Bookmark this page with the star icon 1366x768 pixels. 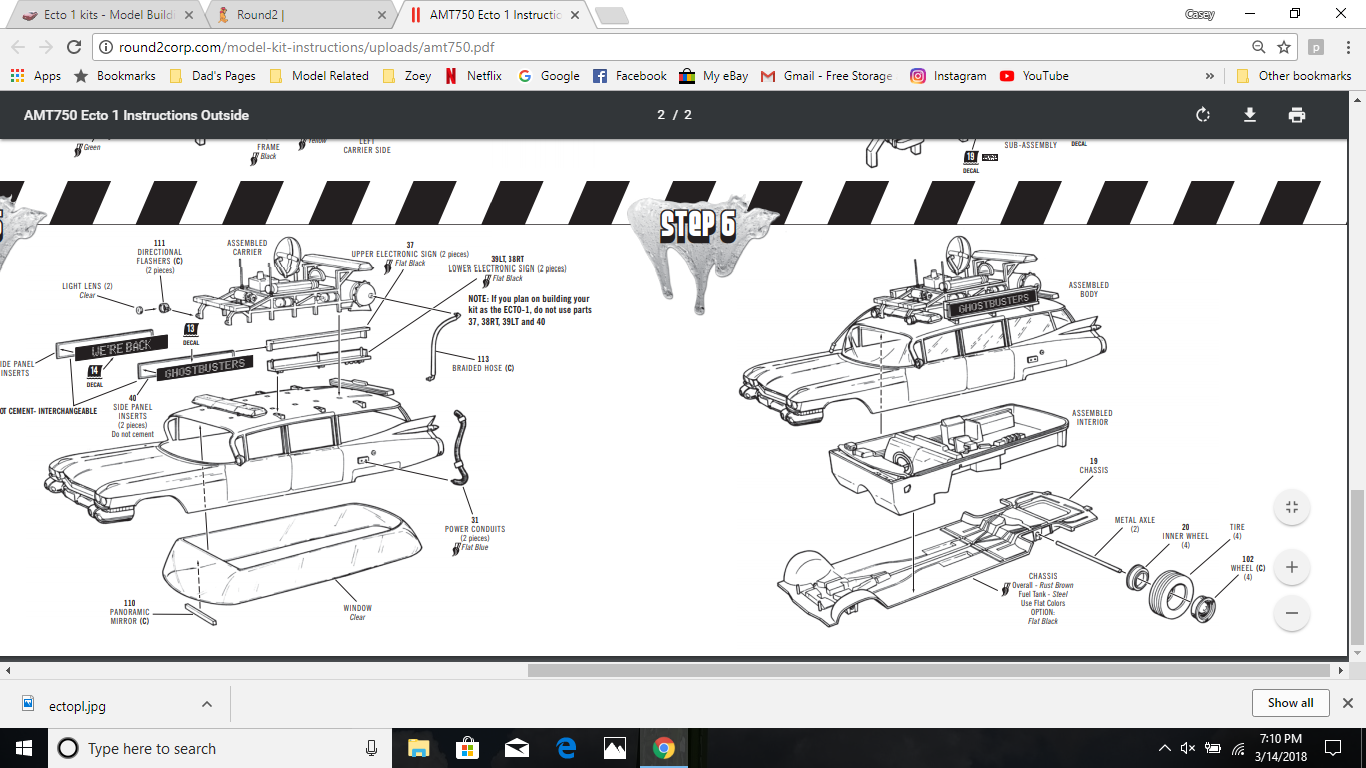point(1284,47)
